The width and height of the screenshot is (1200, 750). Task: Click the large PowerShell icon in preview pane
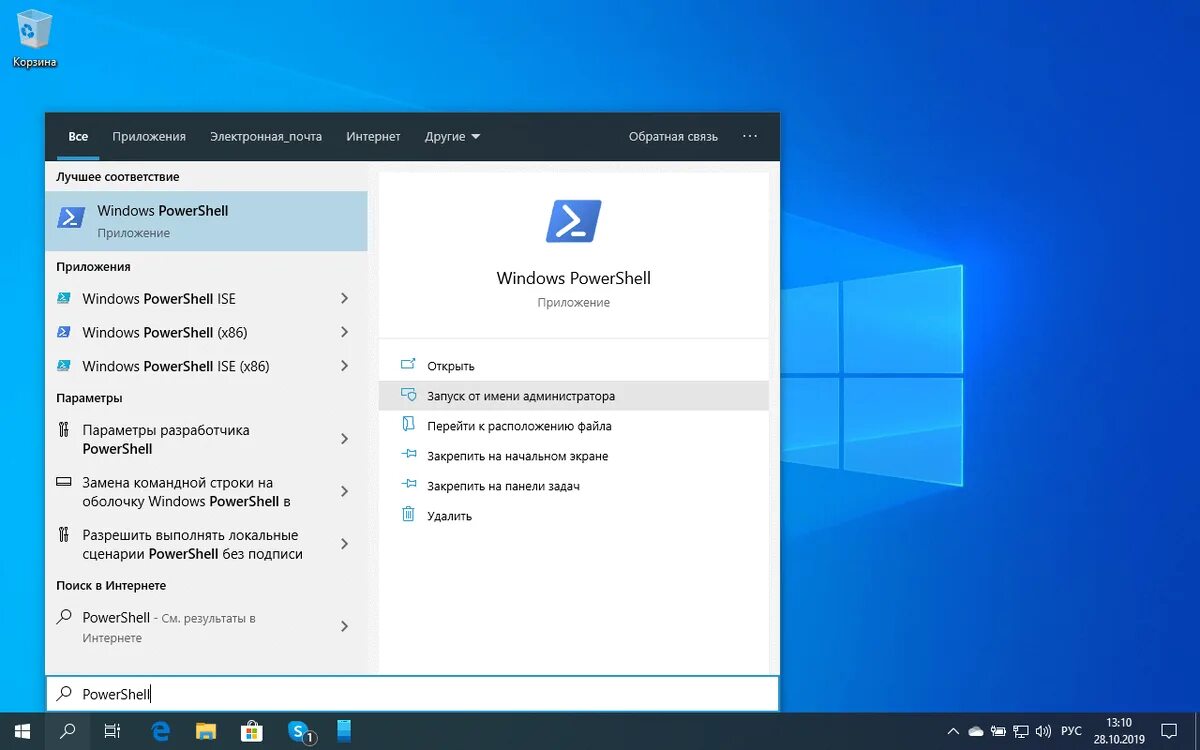click(x=574, y=221)
